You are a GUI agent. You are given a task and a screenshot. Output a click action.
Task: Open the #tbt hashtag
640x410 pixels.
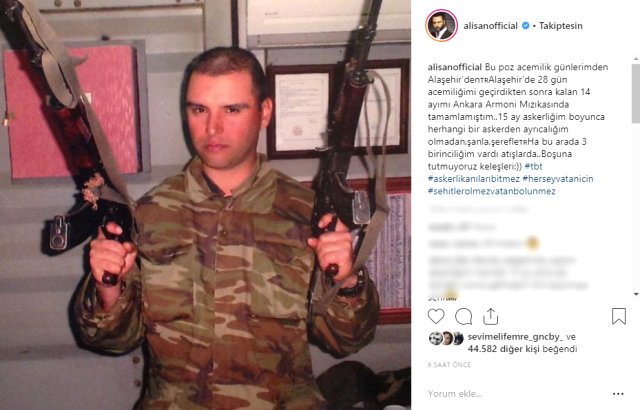click(533, 166)
